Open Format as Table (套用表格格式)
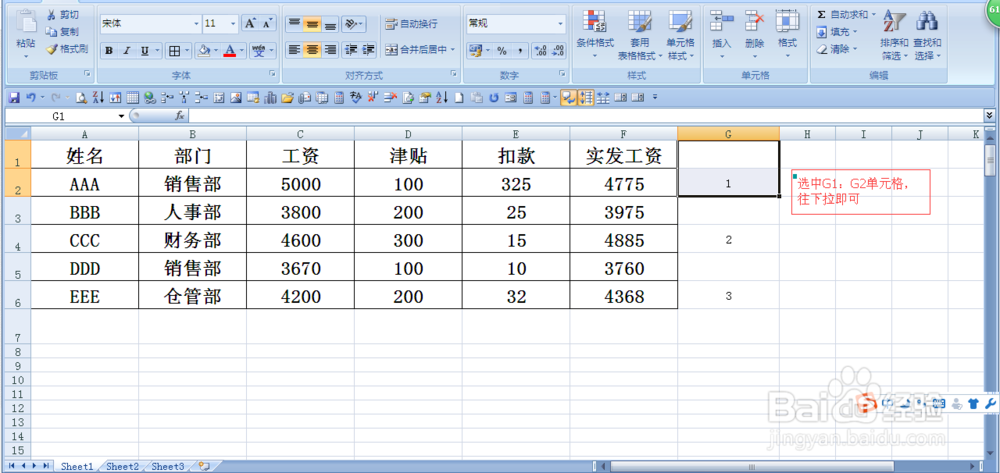 (x=640, y=34)
